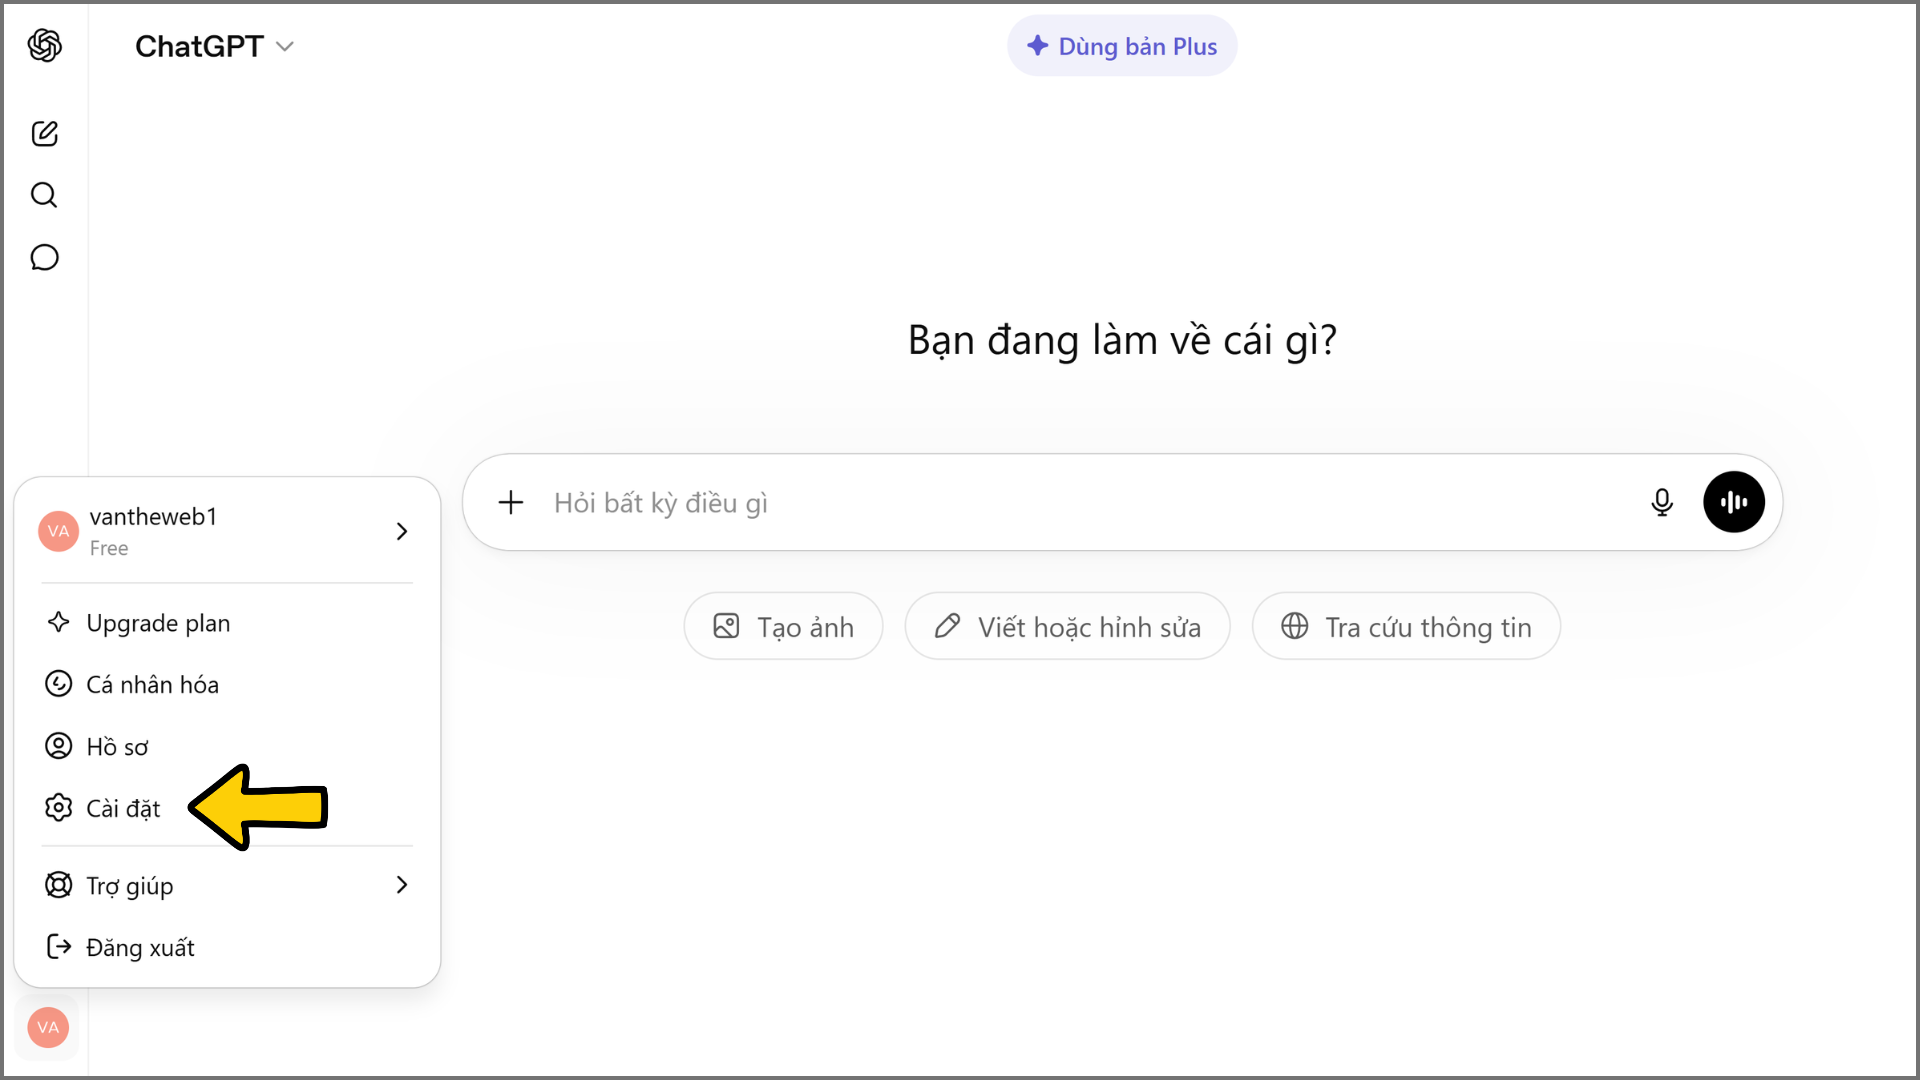Launch voice mode with the black waveform button
This screenshot has width=1920, height=1080.
(1734, 502)
